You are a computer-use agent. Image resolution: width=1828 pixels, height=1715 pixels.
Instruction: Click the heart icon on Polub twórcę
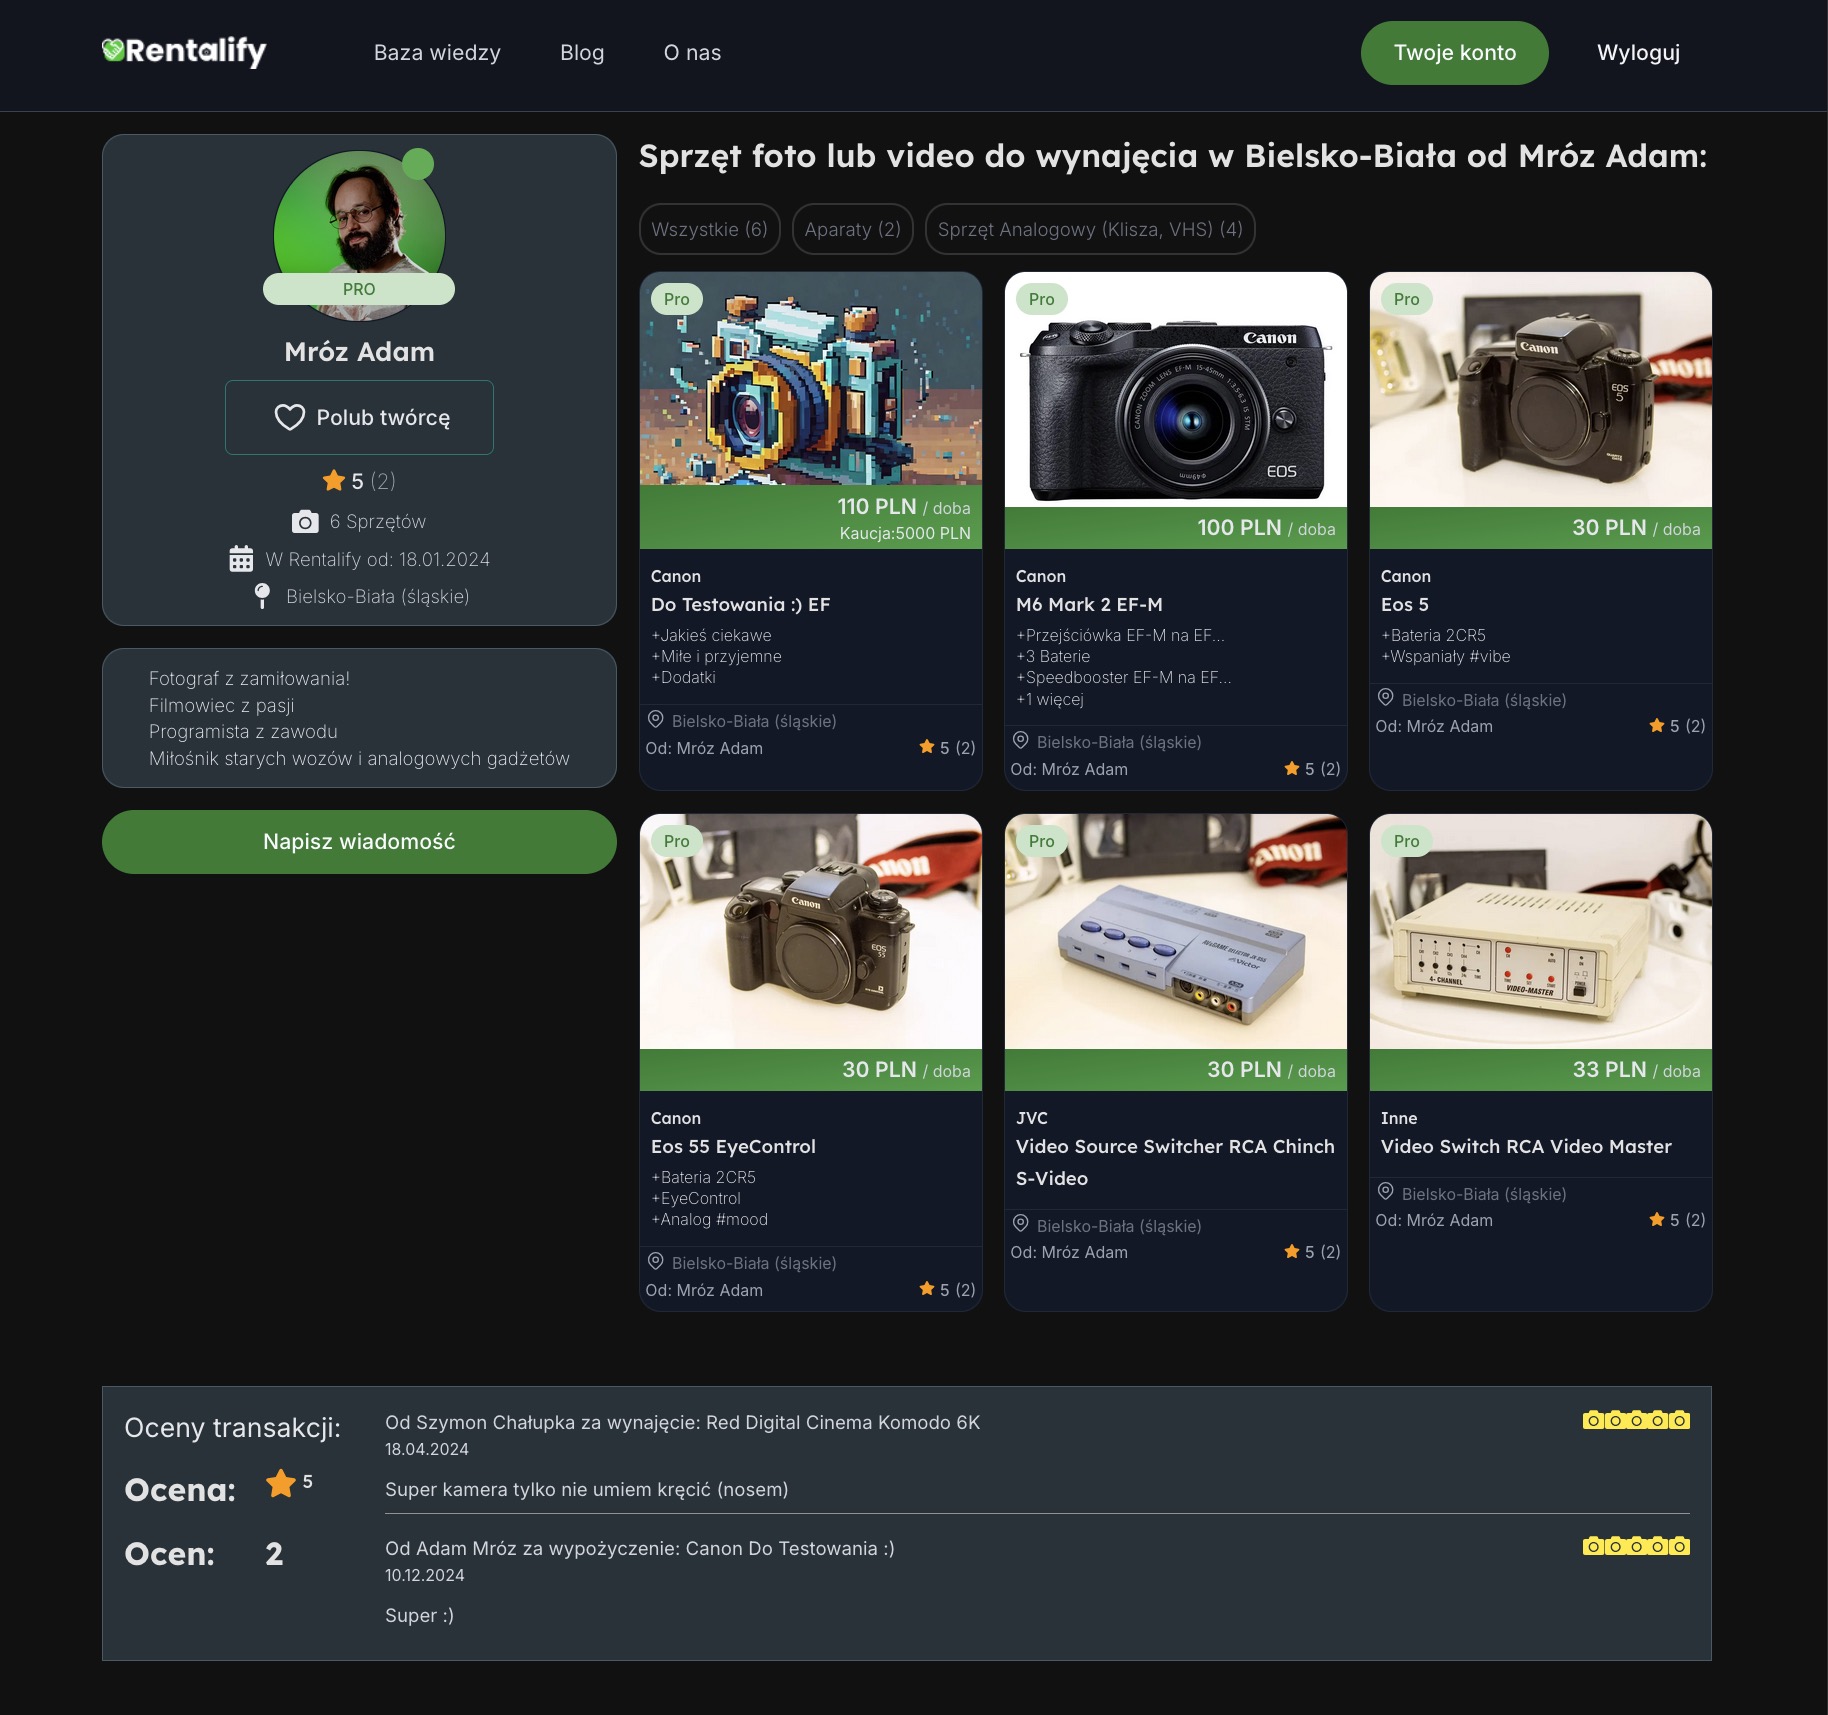(289, 417)
